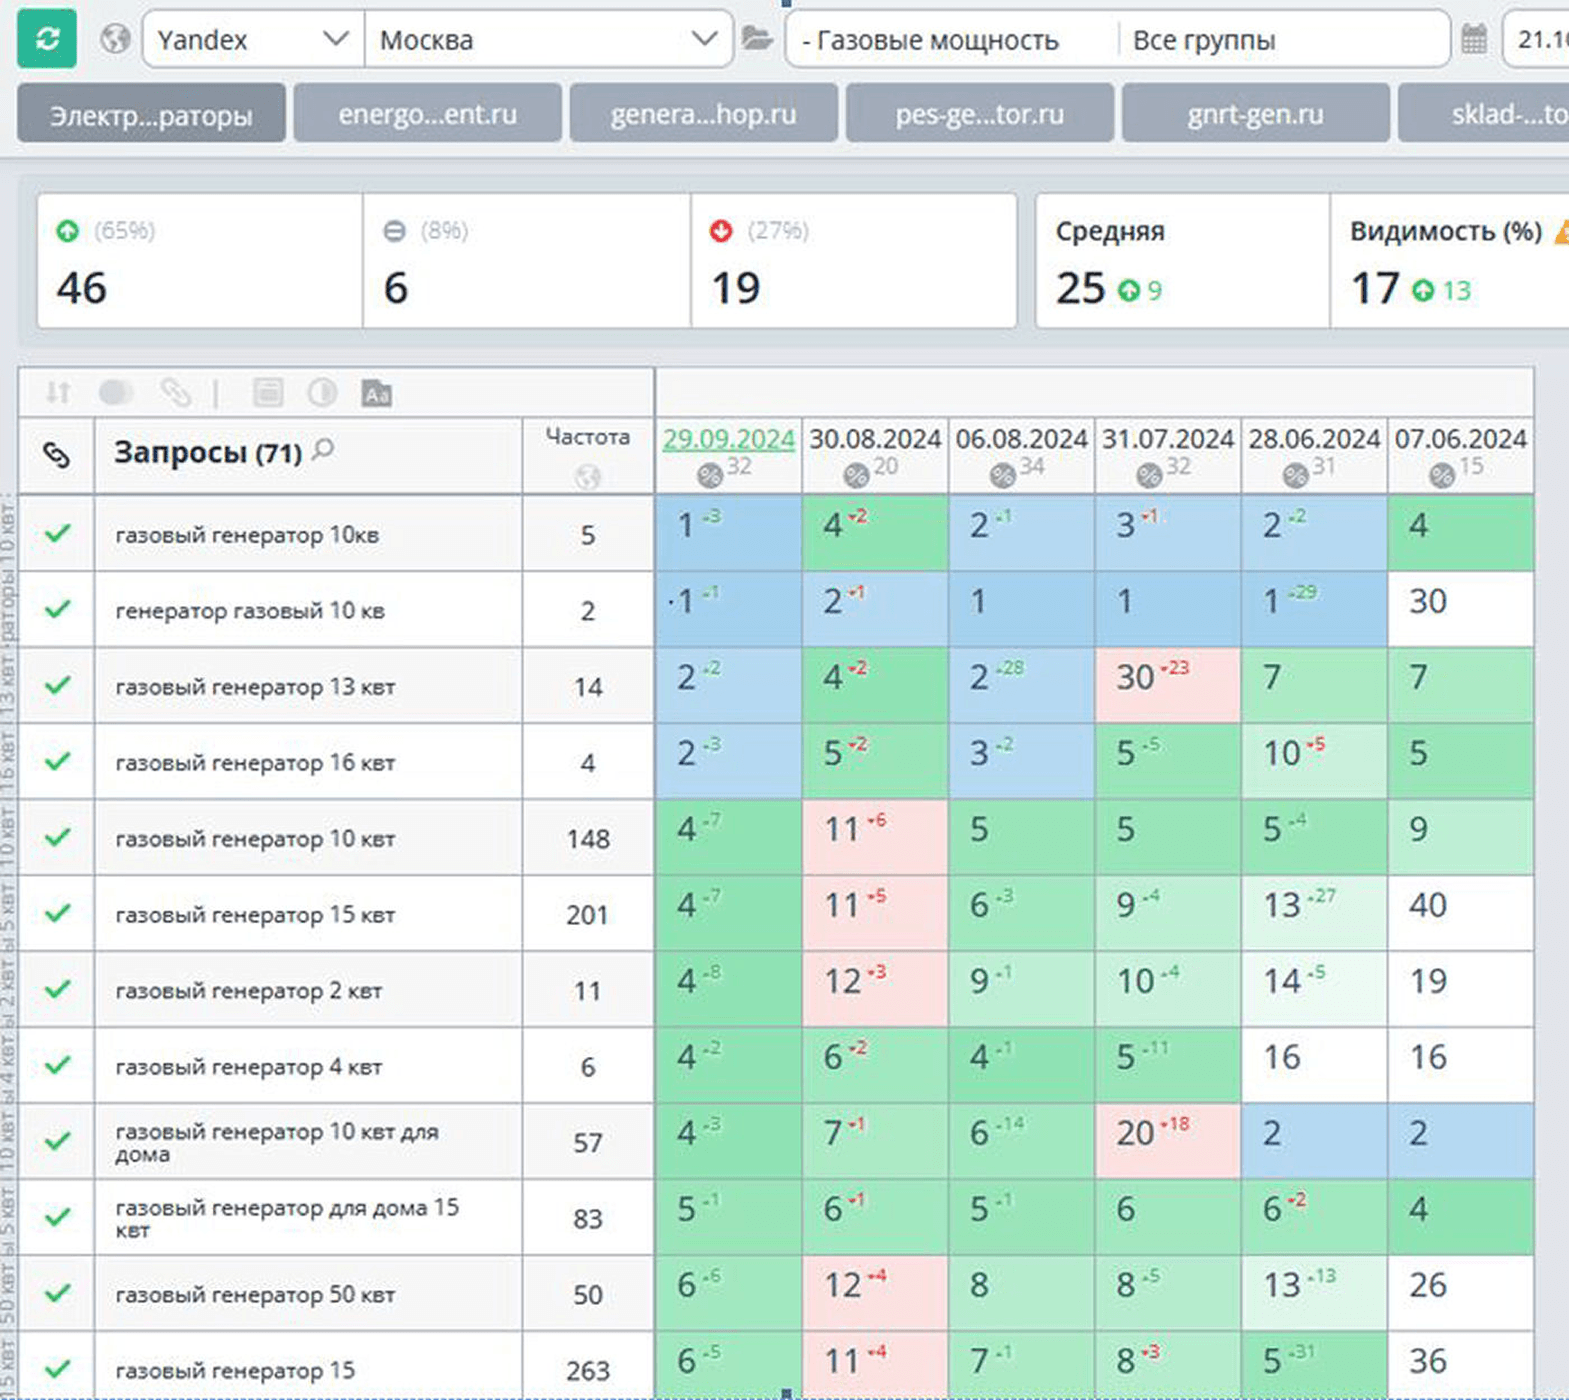Screen dimensions: 1569x1400
Task: Click the Aa text icon in toolbar
Action: [376, 393]
